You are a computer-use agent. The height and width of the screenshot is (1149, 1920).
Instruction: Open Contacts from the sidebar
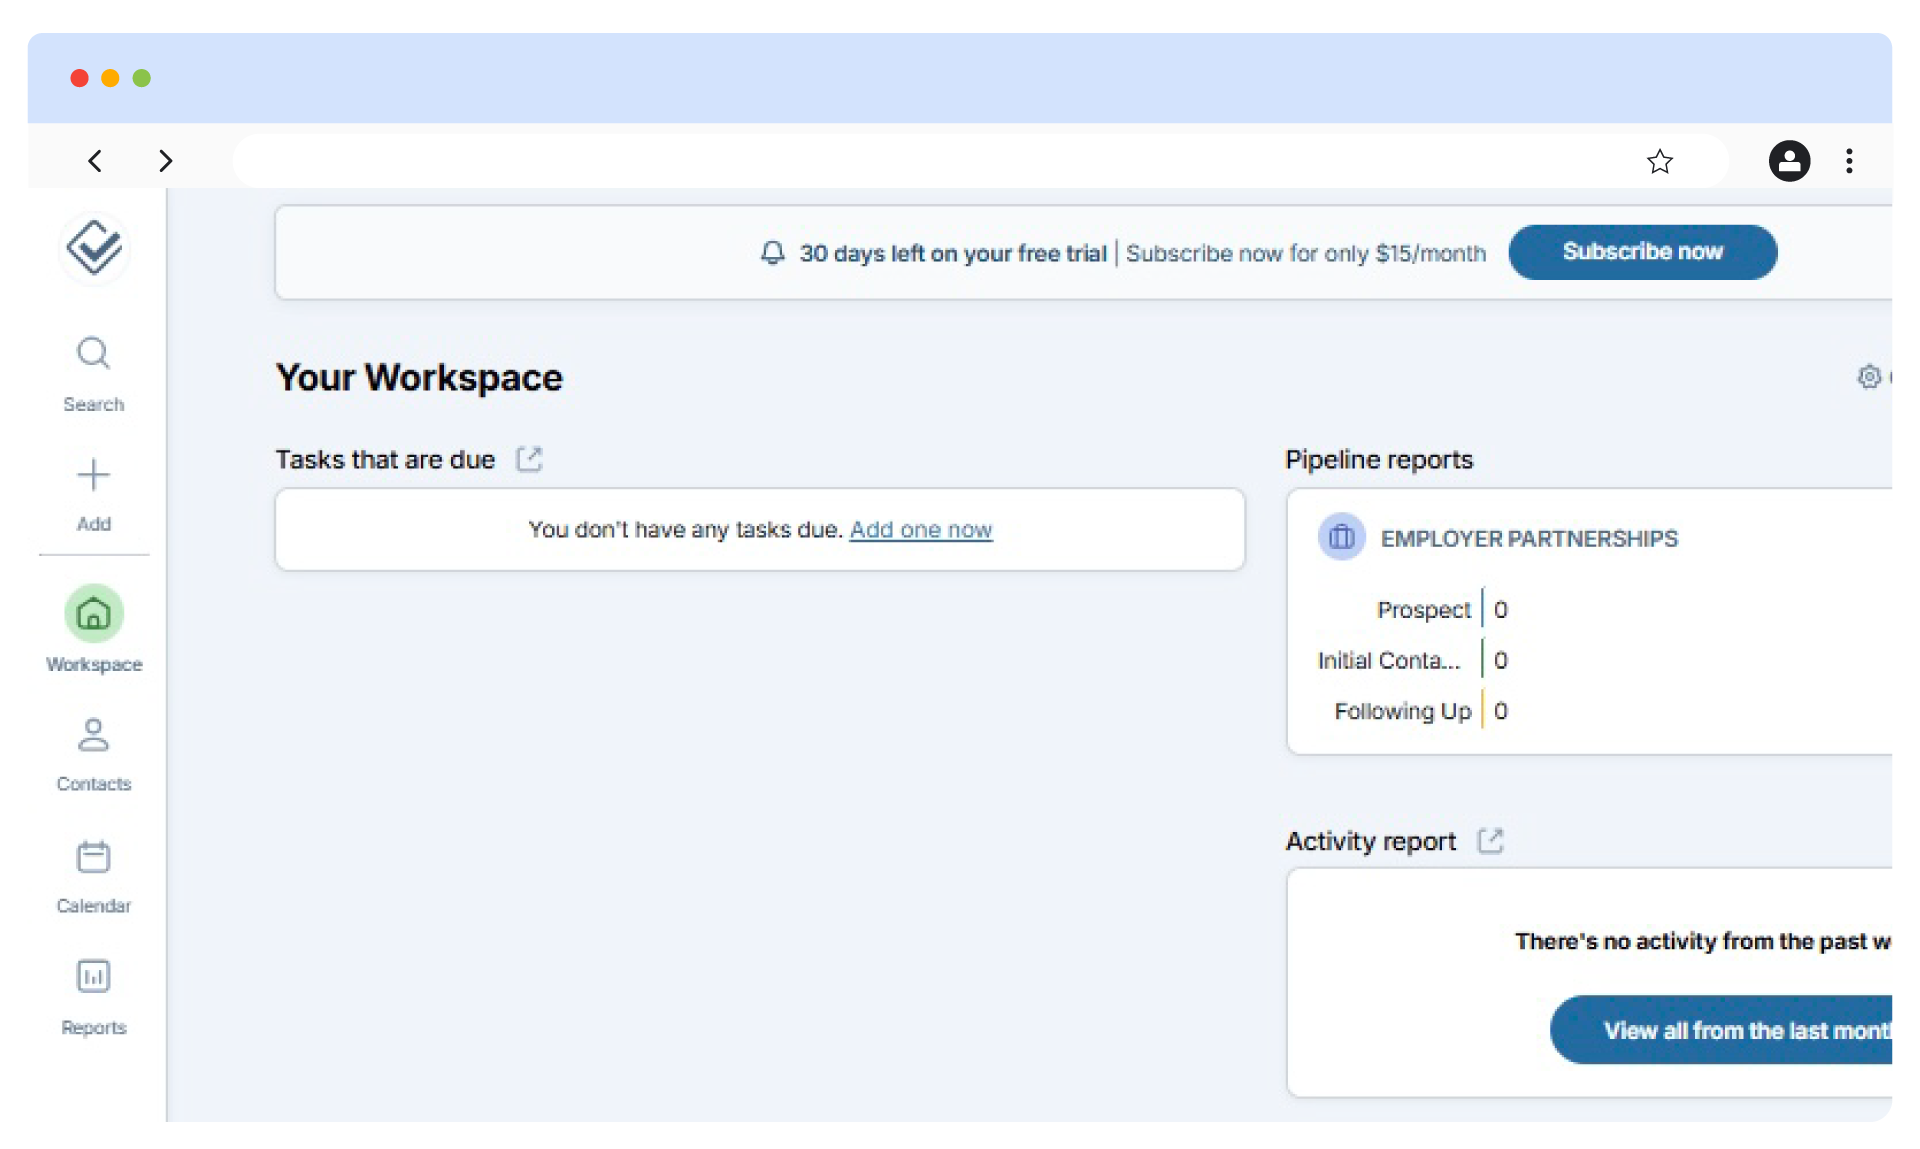coord(93,736)
